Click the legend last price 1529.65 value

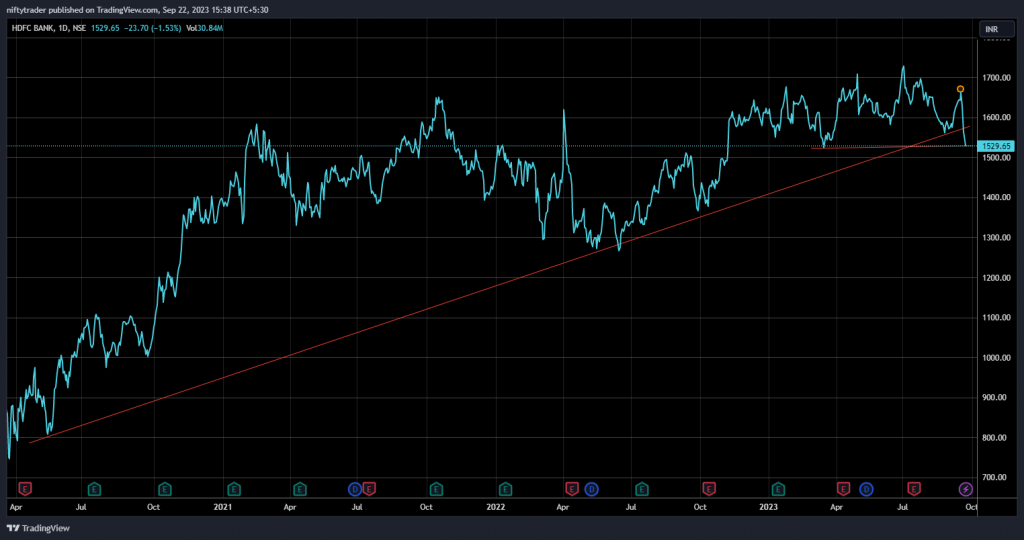coord(105,28)
